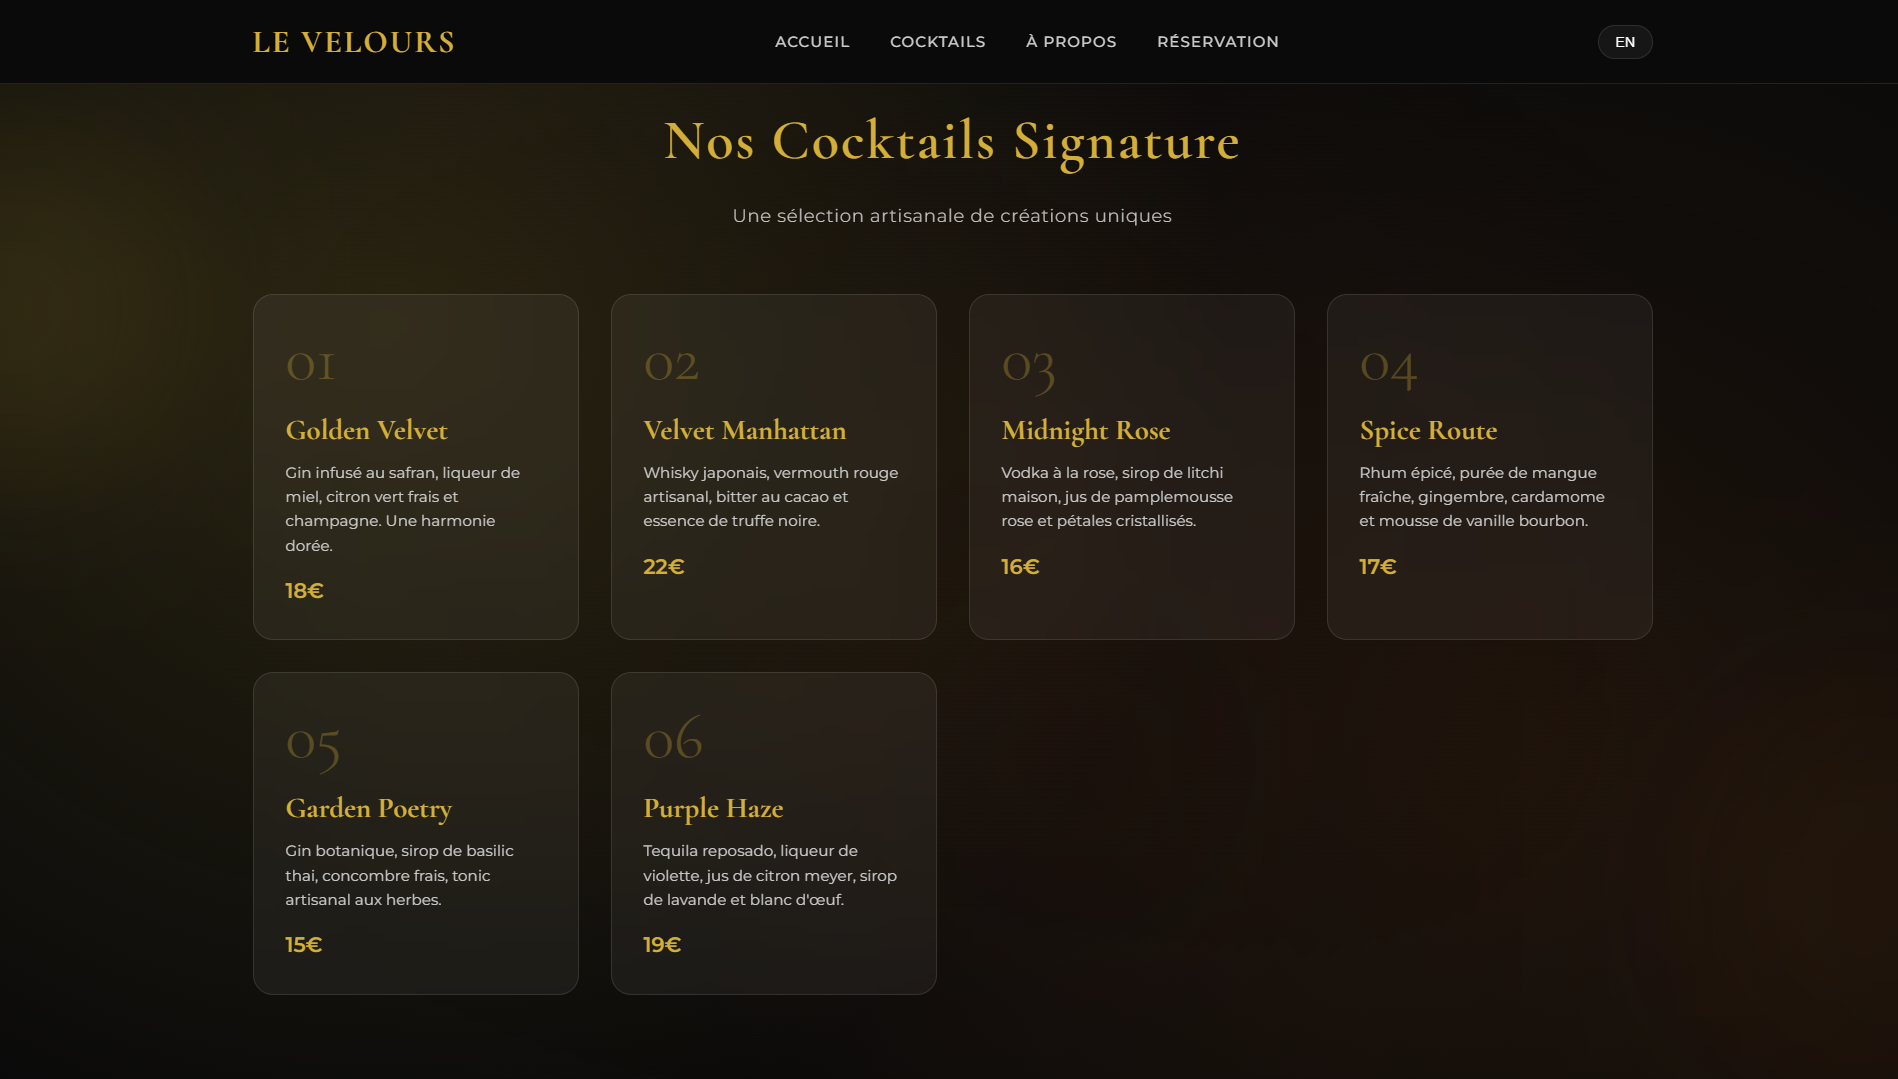Screen dimensions: 1898x1079
Task: Select the Golden Velvet cocktail title
Action: click(x=367, y=430)
